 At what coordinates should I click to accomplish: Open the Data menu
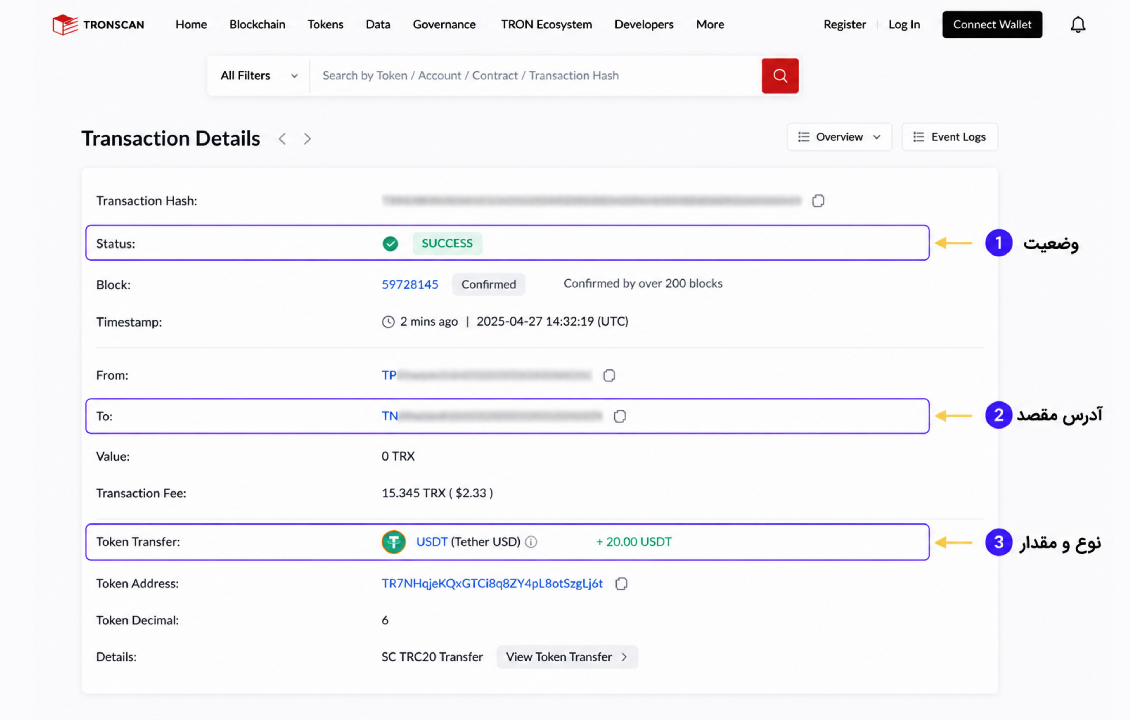click(x=378, y=25)
